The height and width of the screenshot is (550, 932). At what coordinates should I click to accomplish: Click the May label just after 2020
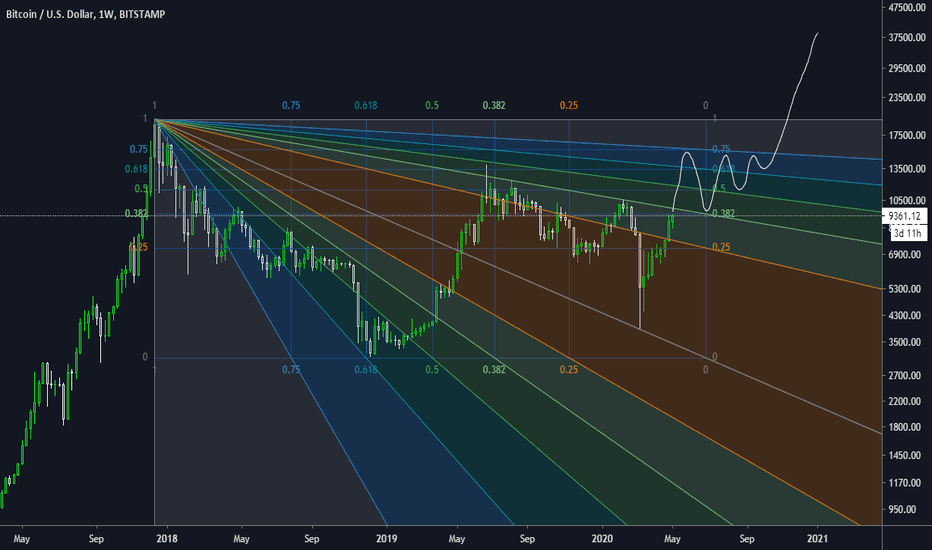pos(672,539)
